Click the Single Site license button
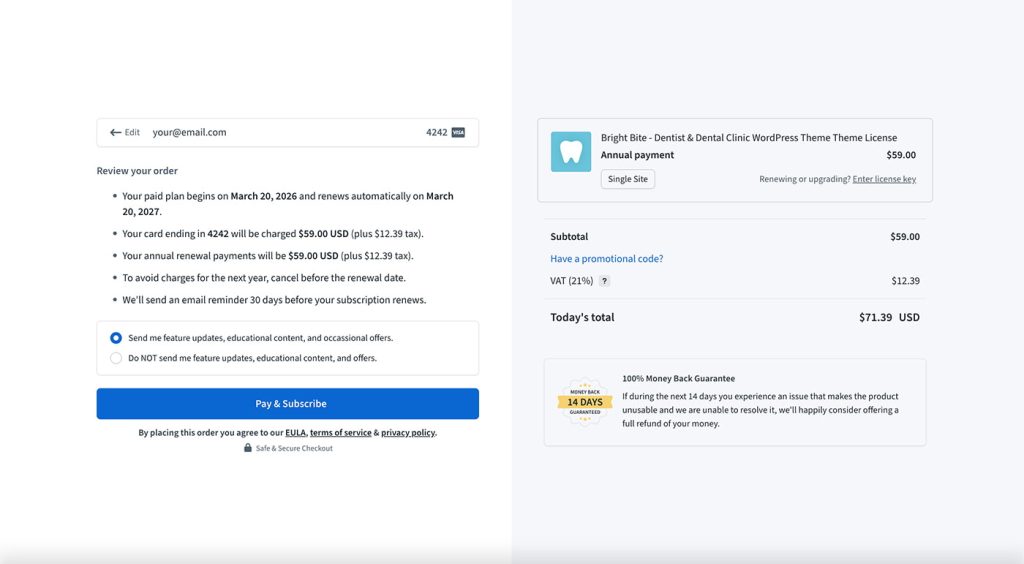Viewport: 1024px width, 564px height. (x=627, y=179)
